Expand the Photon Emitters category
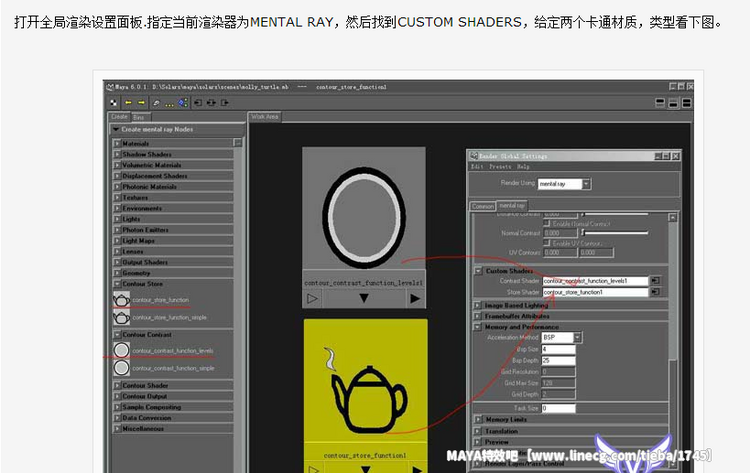This screenshot has width=750, height=473. pos(117,230)
